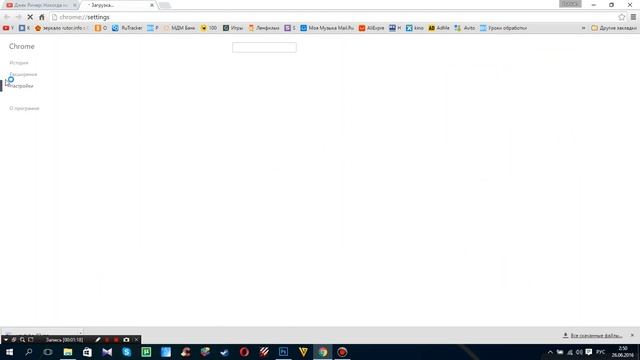Open a new tab
This screenshot has height=360, width=640.
tap(164, 5)
